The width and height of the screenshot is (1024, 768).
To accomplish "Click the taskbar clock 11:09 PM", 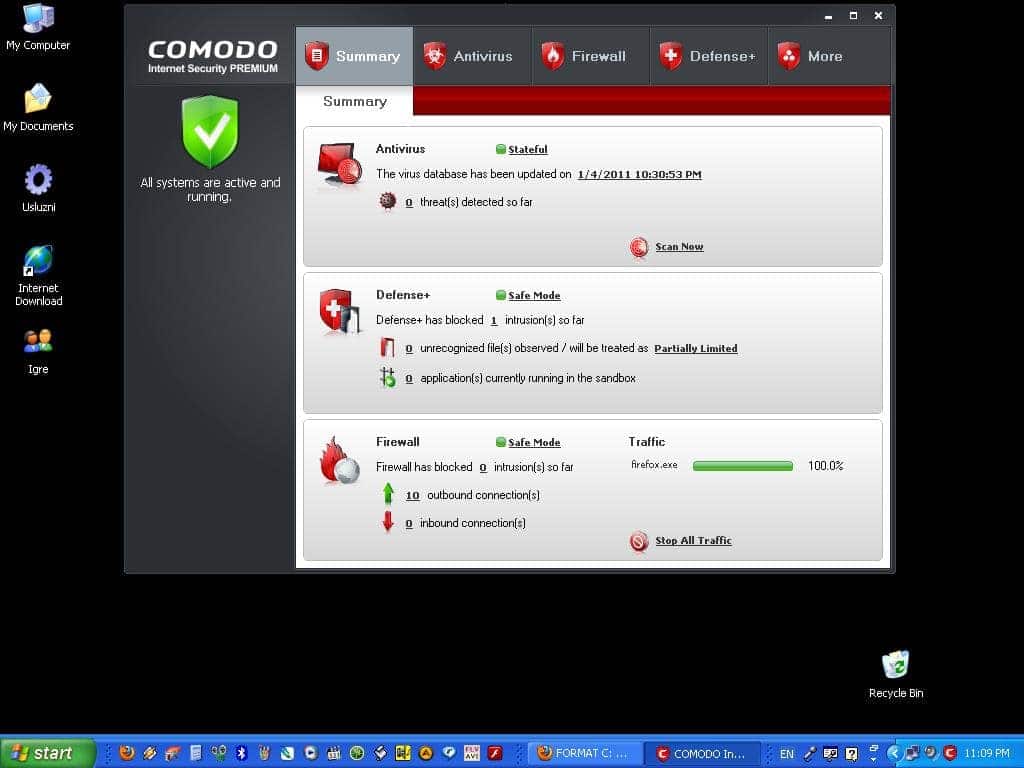I will click(987, 753).
